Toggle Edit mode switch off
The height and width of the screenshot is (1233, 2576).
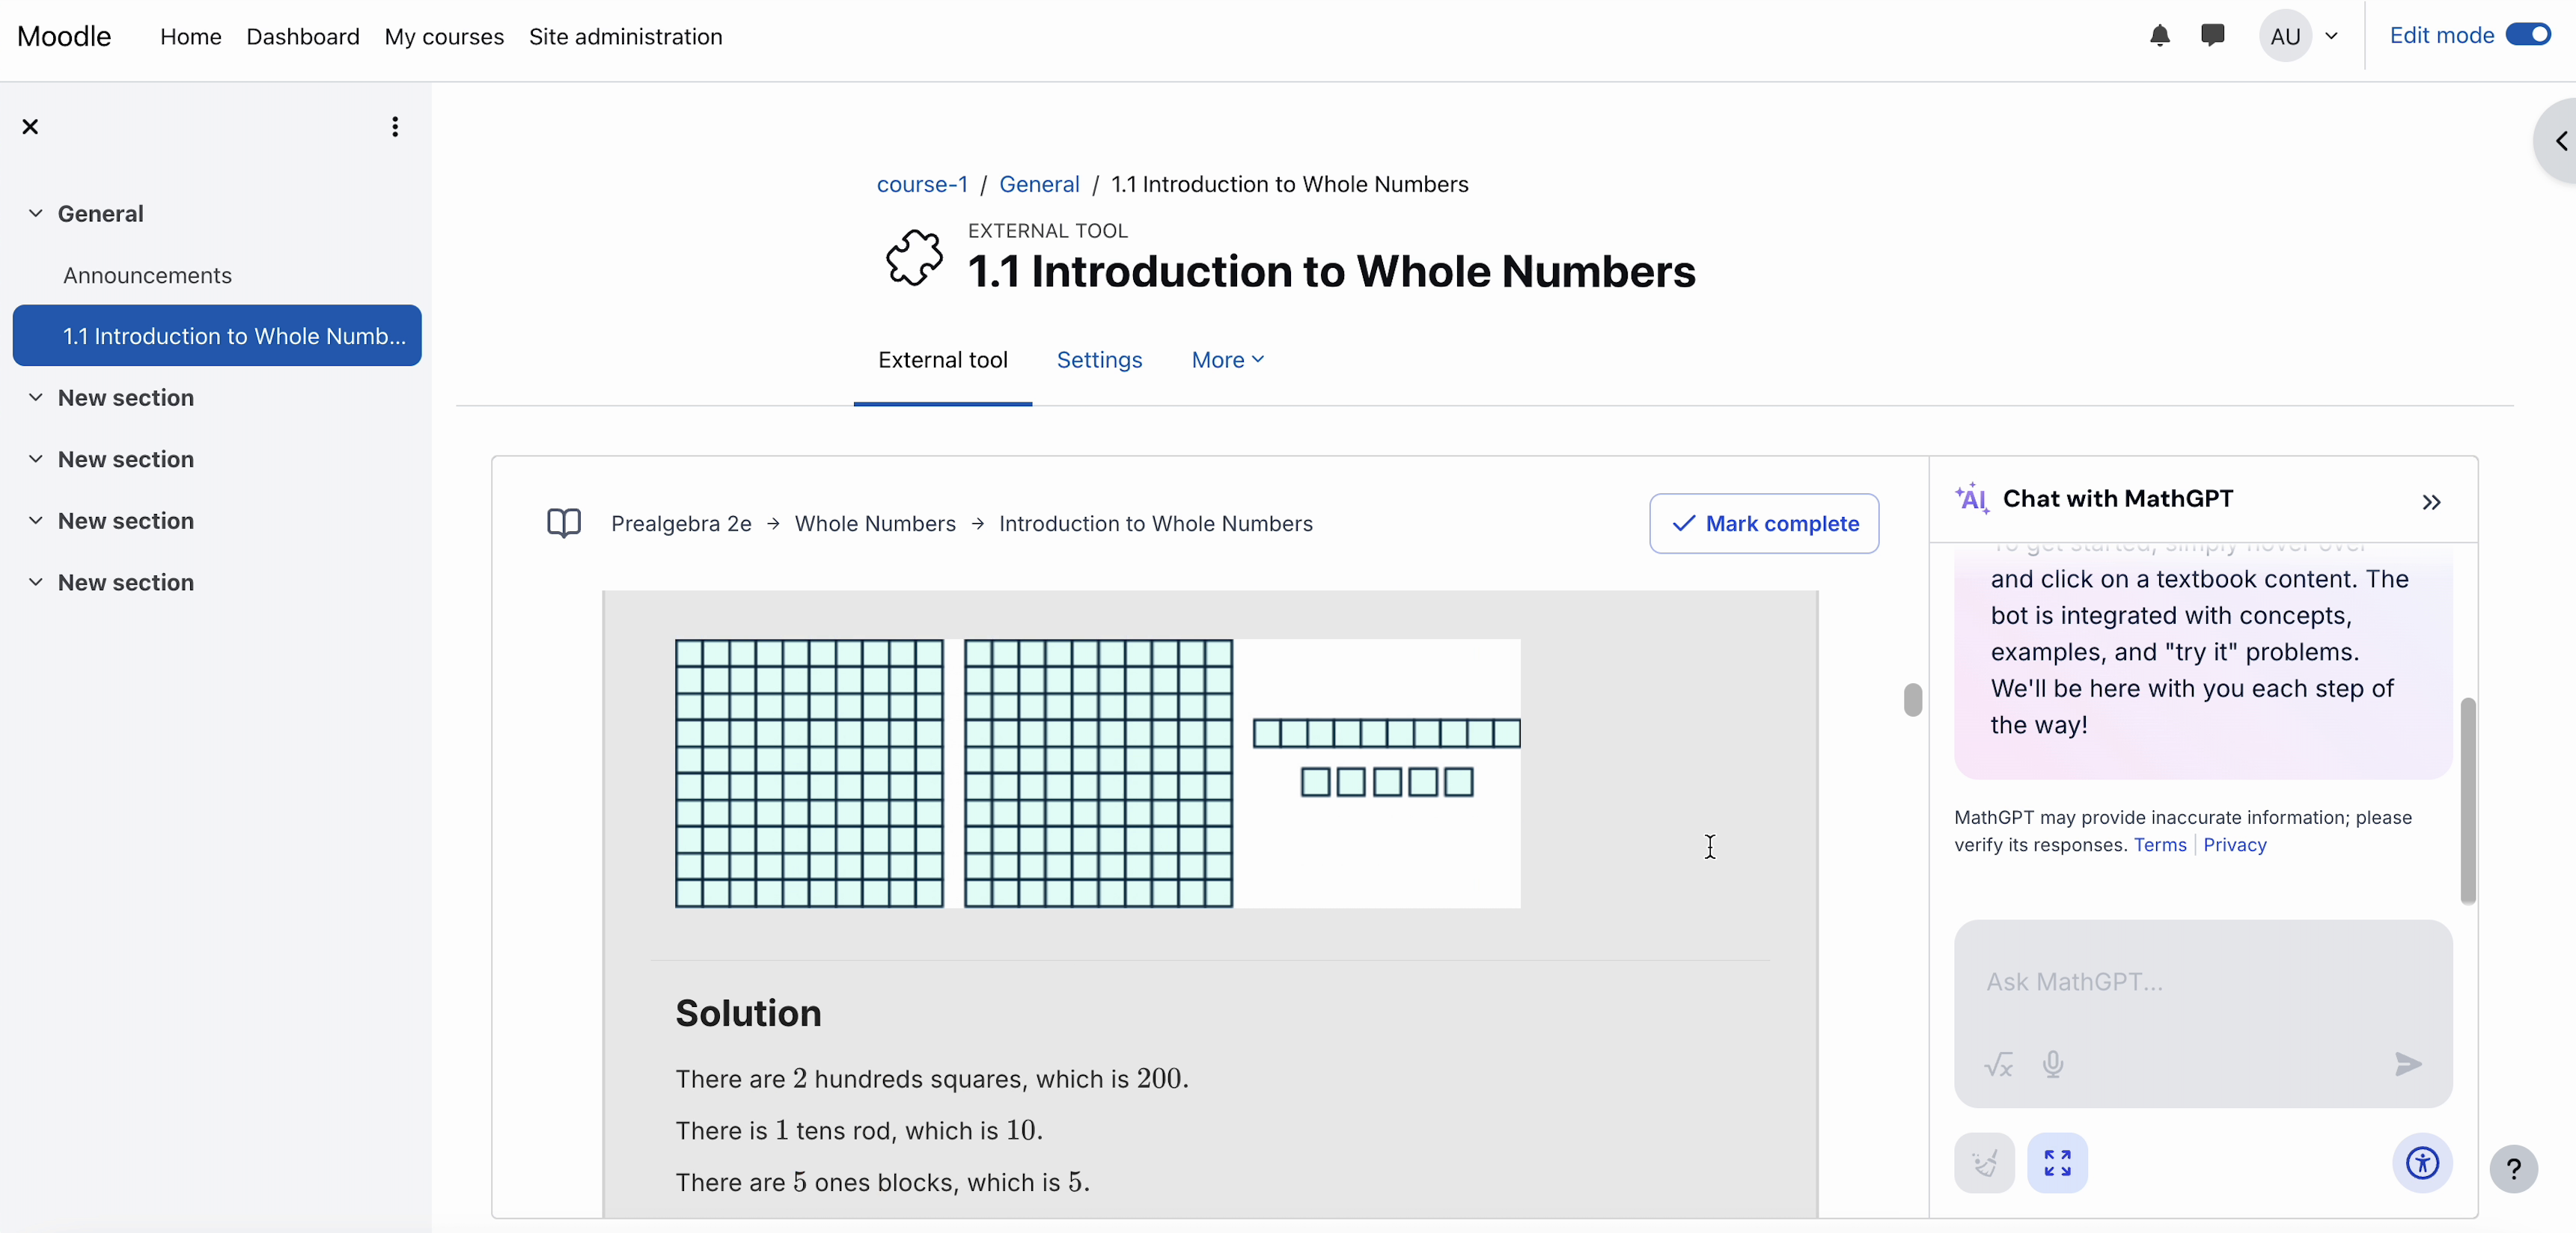pos(2528,36)
